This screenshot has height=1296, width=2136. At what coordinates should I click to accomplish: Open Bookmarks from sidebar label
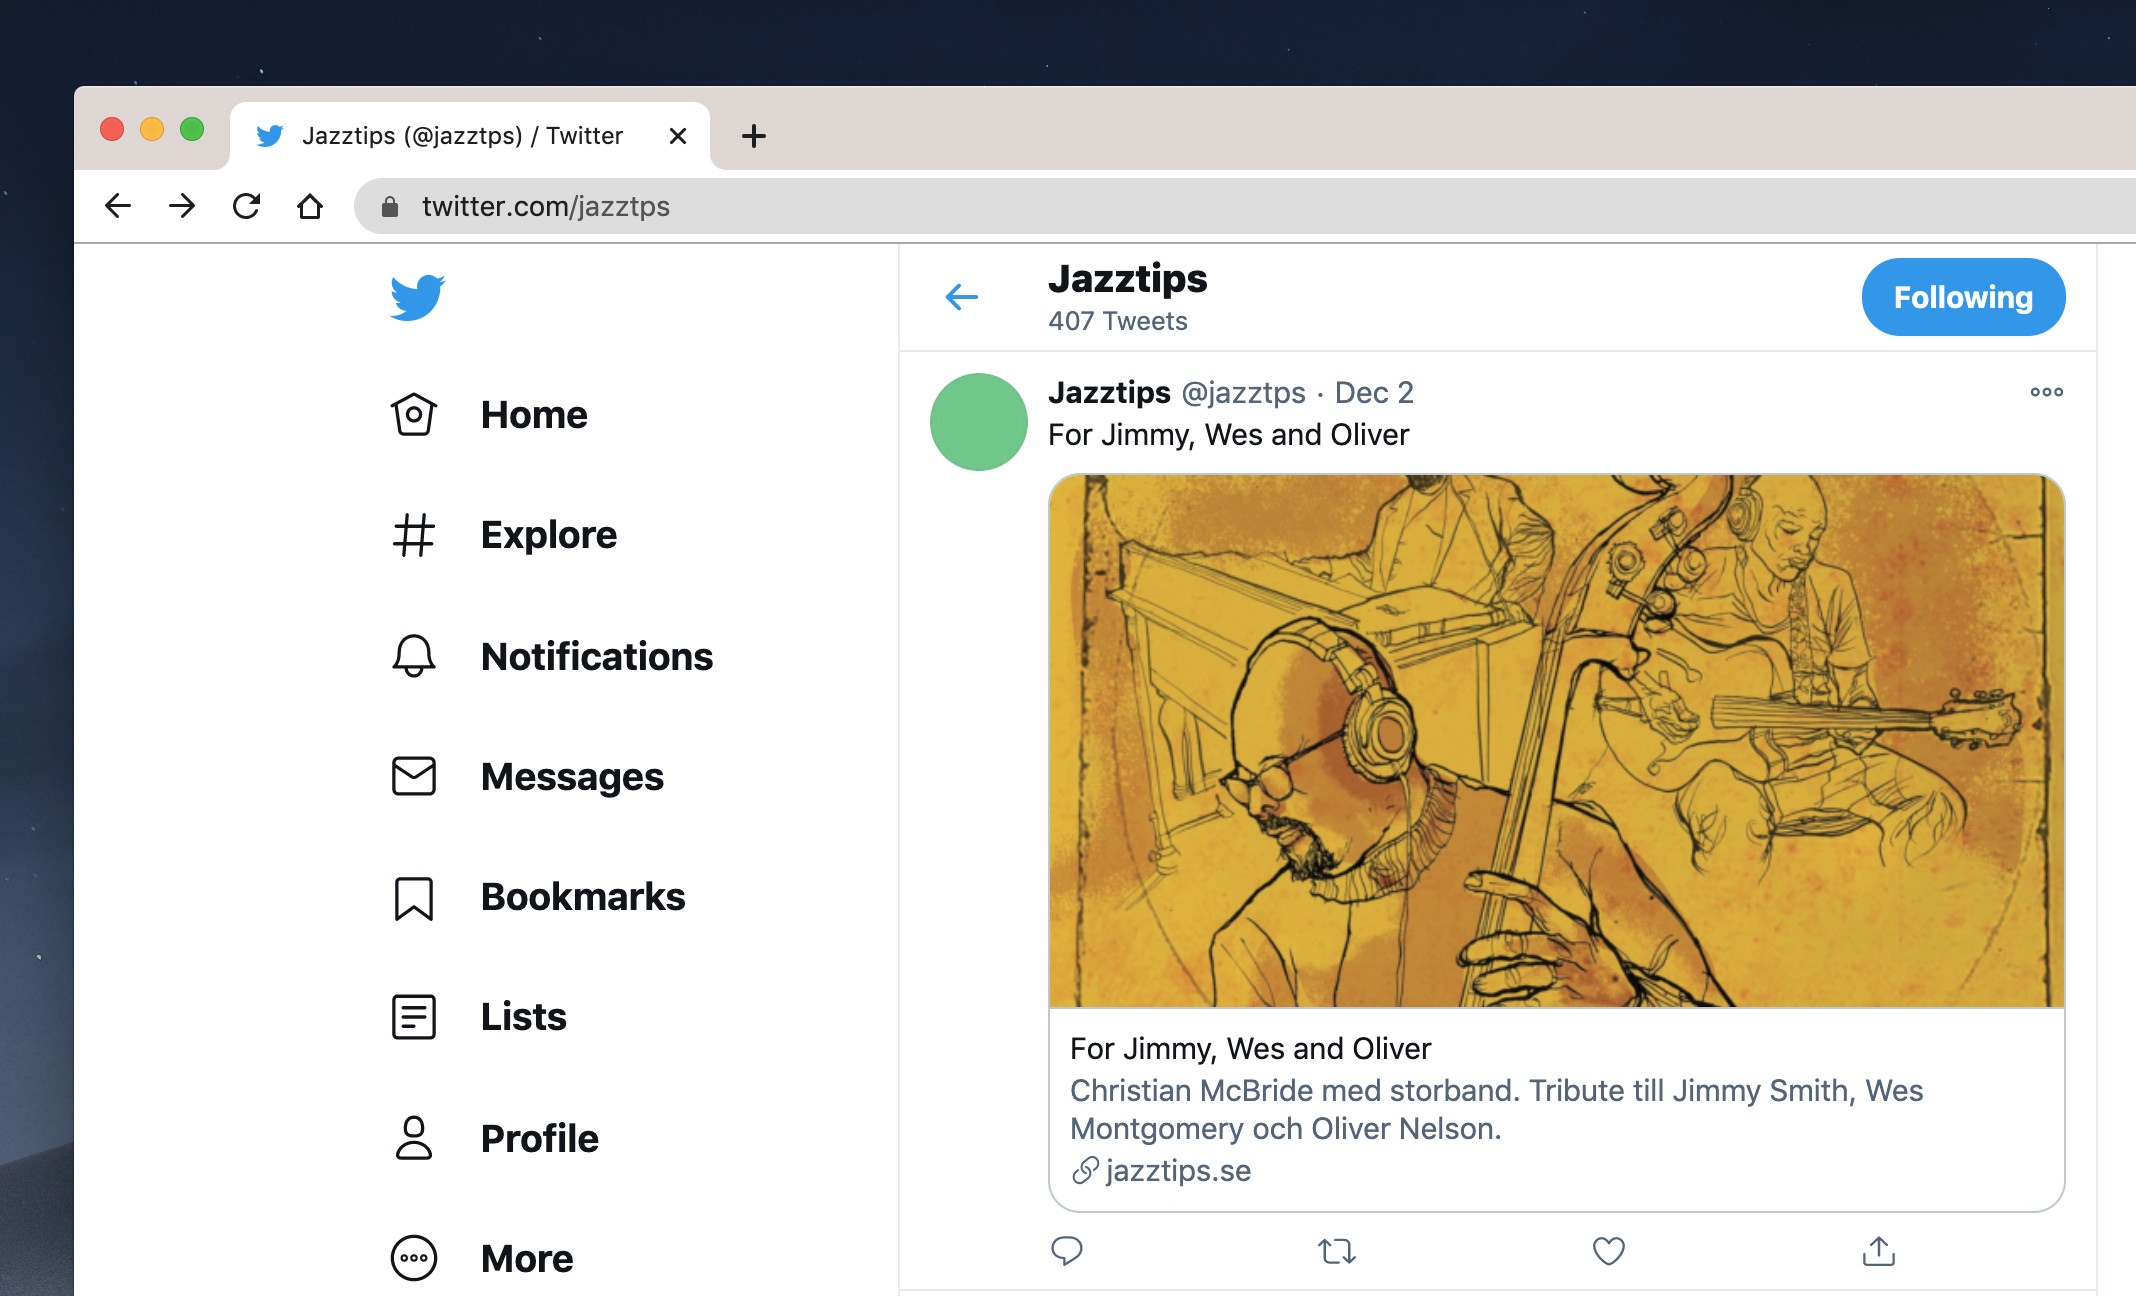pyautogui.click(x=583, y=897)
